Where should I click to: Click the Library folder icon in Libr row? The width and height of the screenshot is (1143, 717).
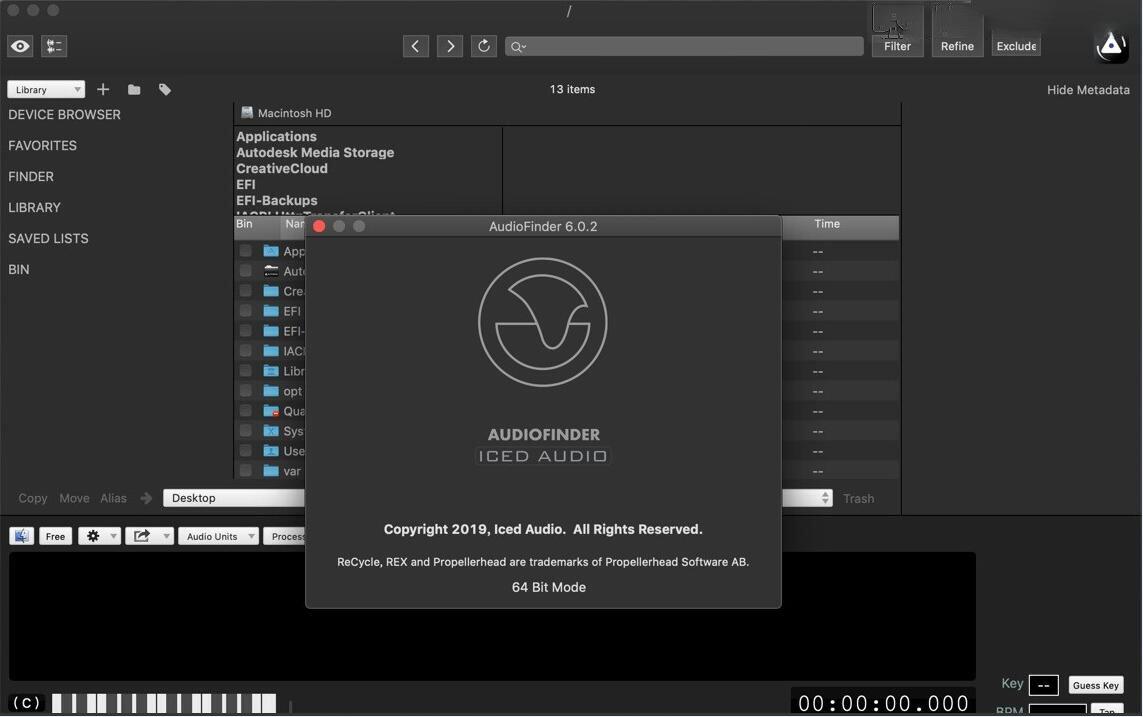pos(271,371)
